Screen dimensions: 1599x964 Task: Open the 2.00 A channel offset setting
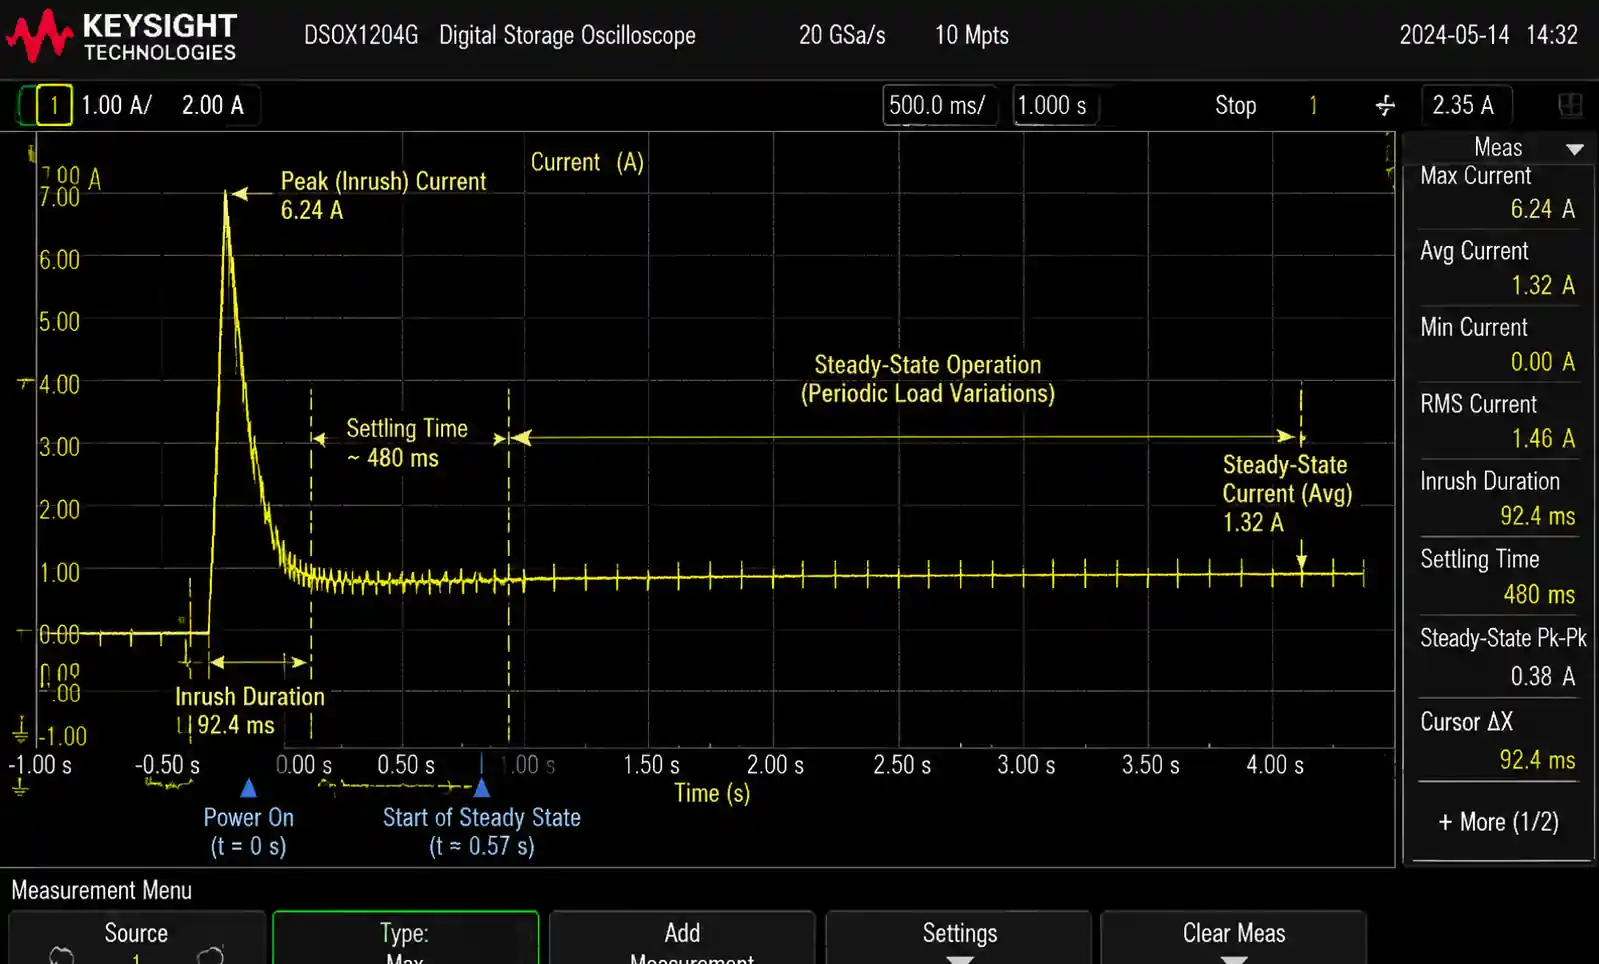point(212,105)
